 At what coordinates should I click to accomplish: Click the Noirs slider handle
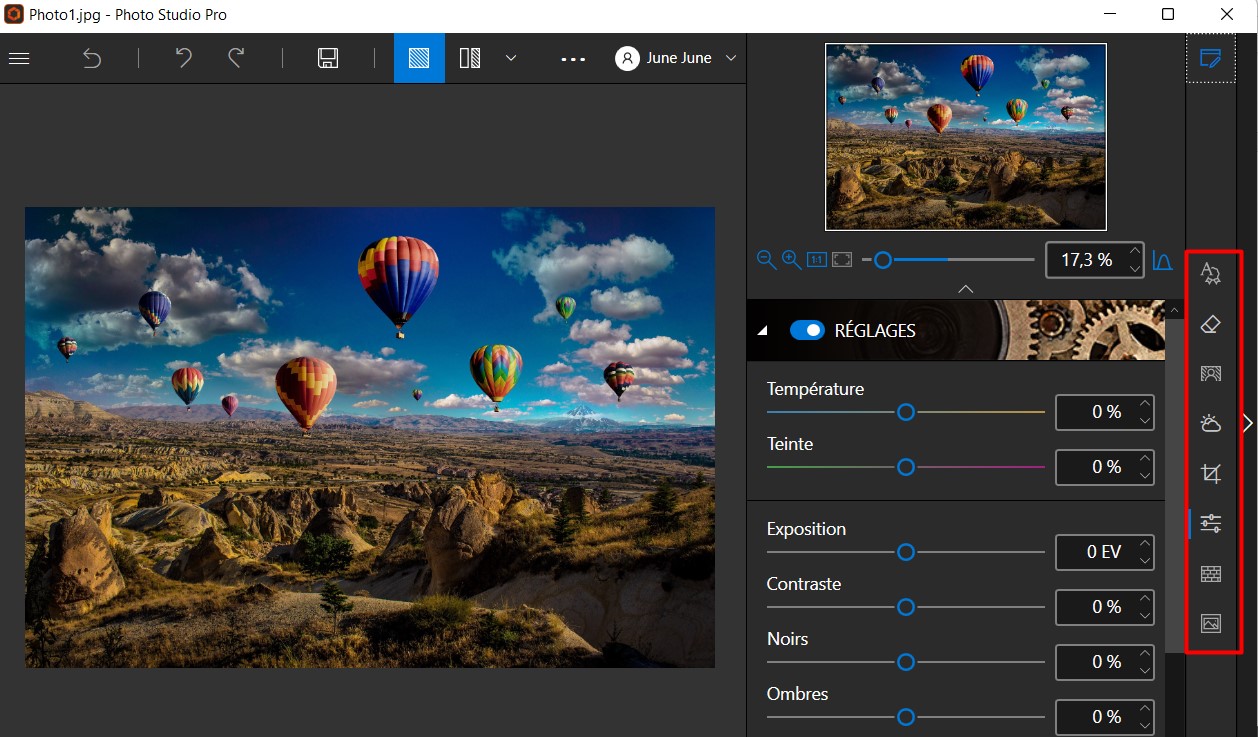906,662
